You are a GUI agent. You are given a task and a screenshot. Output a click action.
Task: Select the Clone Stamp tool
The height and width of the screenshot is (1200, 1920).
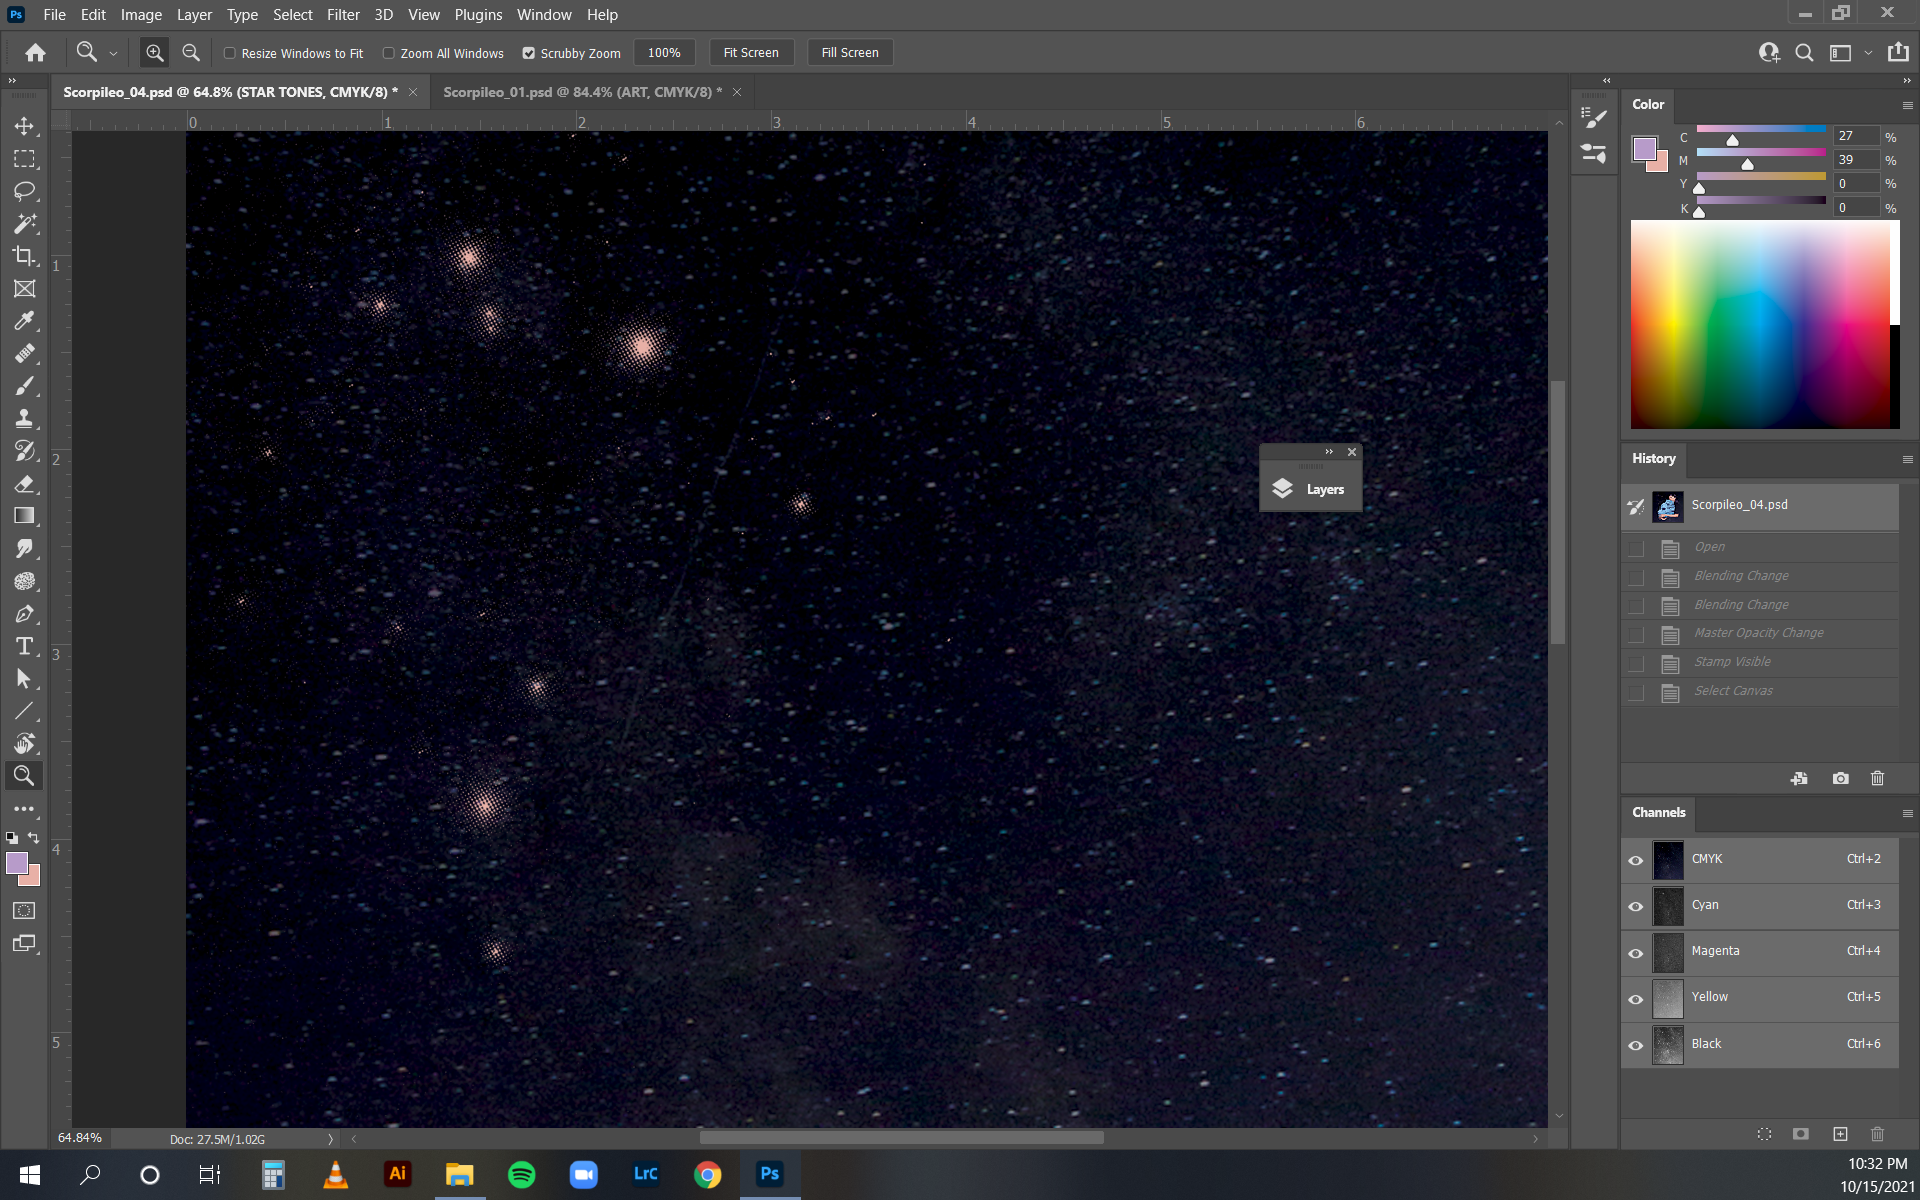[x=24, y=419]
